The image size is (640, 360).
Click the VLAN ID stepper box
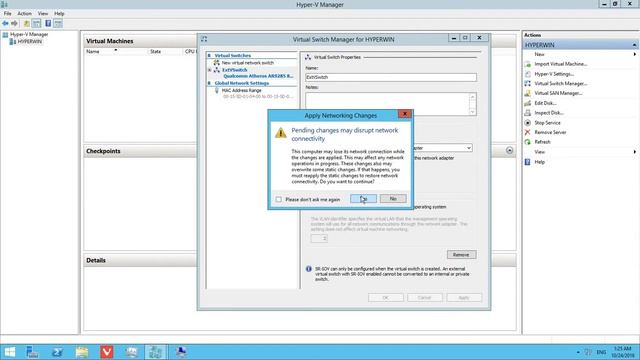pyautogui.click(x=319, y=238)
